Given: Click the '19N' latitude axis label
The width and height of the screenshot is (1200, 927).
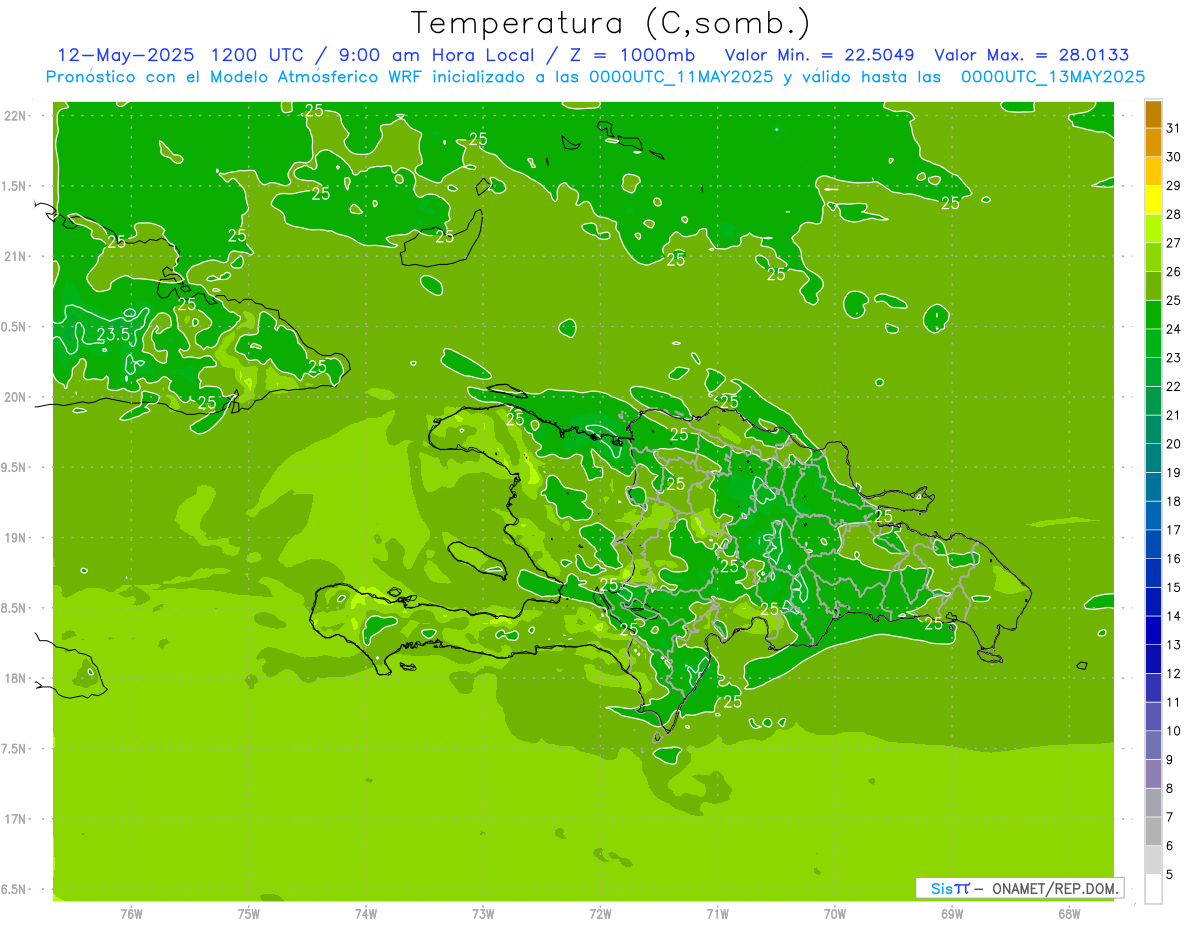Looking at the screenshot, I should (14, 538).
